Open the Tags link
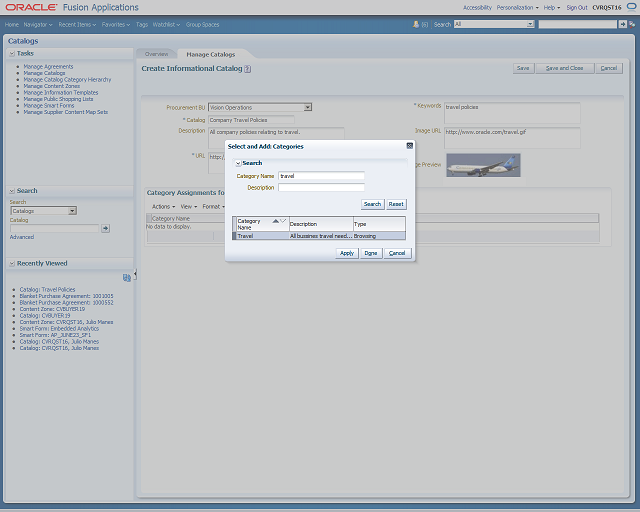This screenshot has width=640, height=512. 142,24
